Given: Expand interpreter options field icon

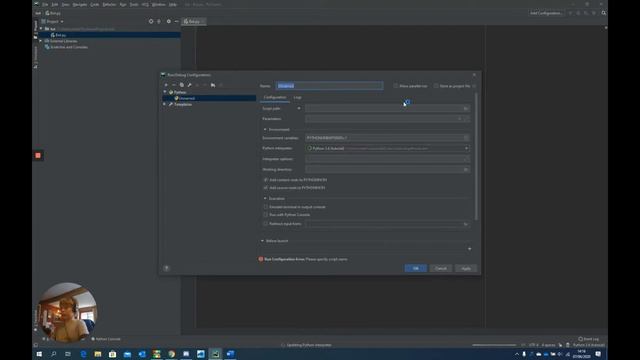Looking at the screenshot, I should click(x=466, y=159).
